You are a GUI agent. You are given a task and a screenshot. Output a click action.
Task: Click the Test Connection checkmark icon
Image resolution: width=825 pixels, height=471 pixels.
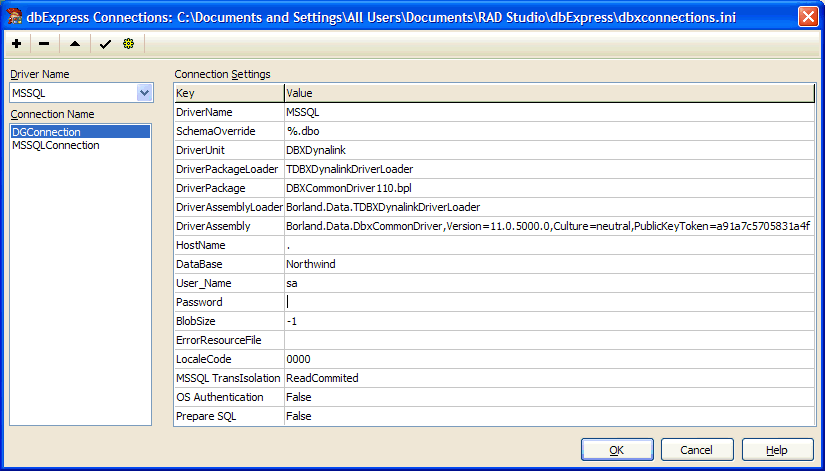[x=105, y=44]
